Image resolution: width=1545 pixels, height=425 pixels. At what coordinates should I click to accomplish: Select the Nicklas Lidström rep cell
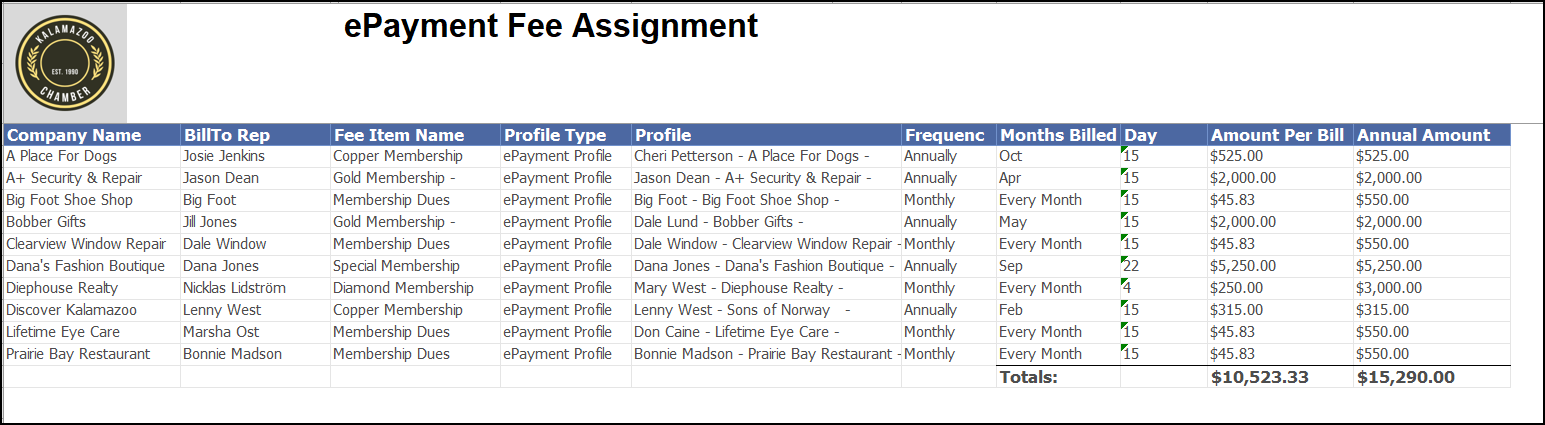(x=234, y=288)
